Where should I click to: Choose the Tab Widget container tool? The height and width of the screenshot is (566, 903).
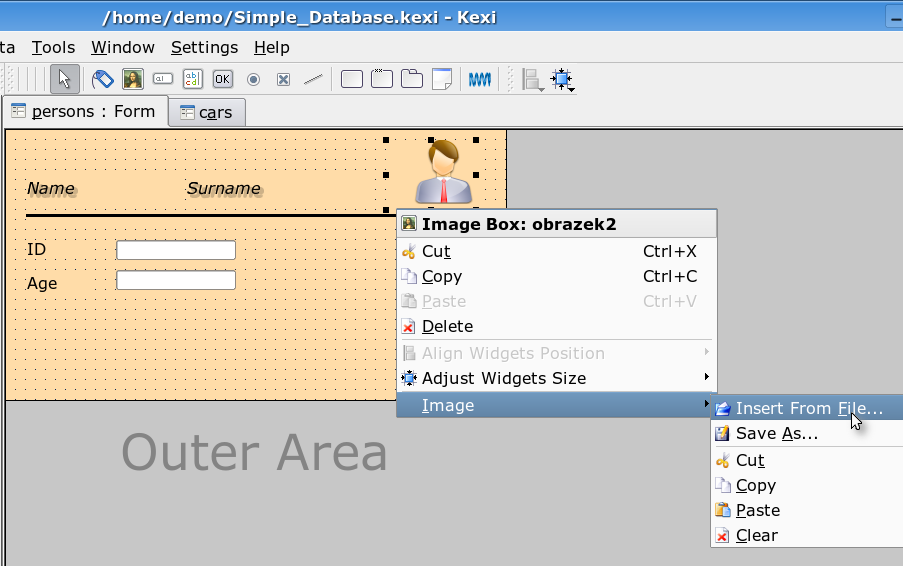pyautogui.click(x=411, y=79)
